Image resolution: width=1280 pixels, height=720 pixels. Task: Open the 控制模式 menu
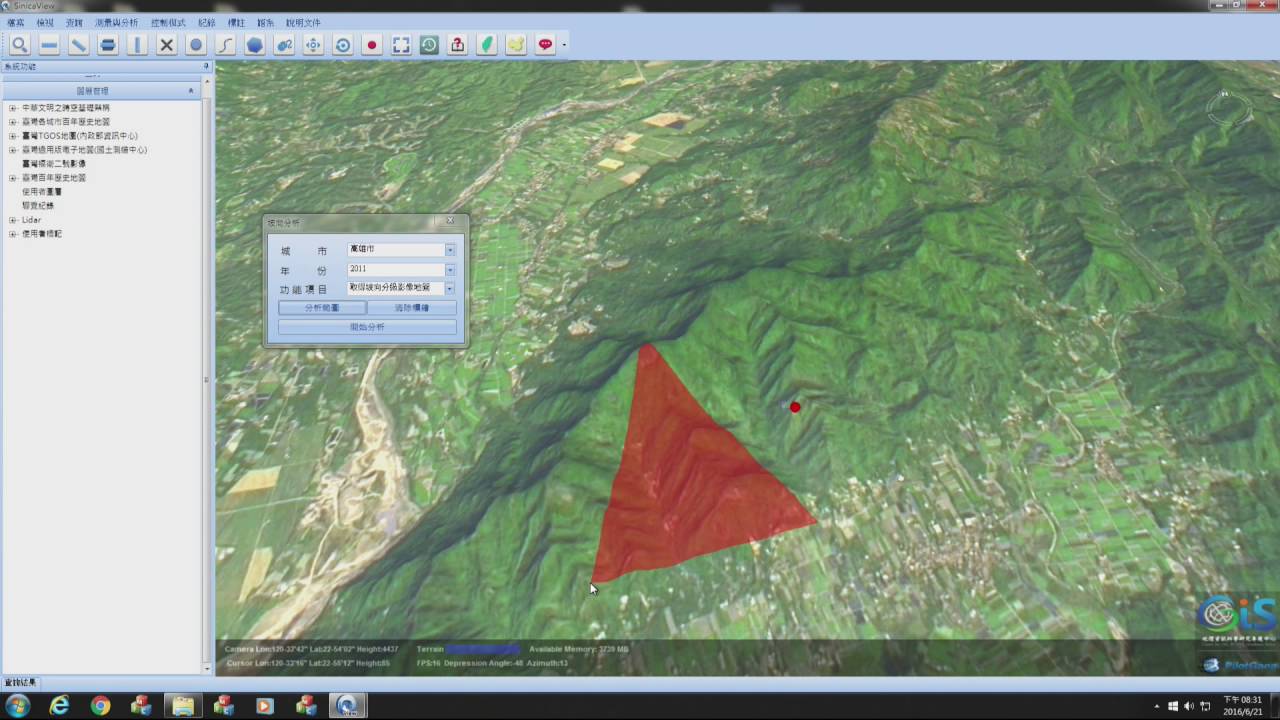pyautogui.click(x=168, y=22)
